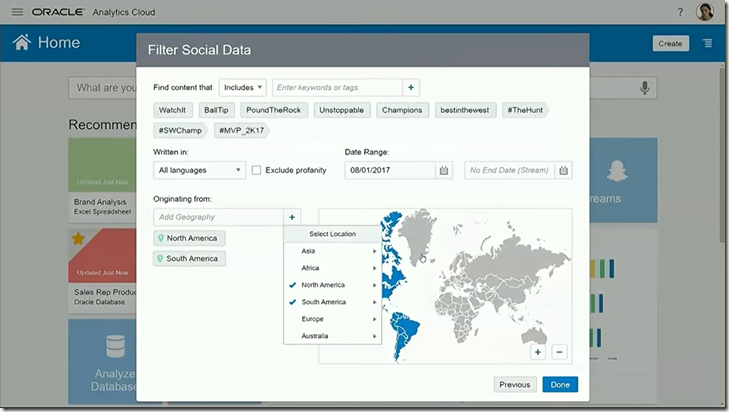Choose Africa in Select Location menu
The height and width of the screenshot is (412, 729).
[x=311, y=268]
